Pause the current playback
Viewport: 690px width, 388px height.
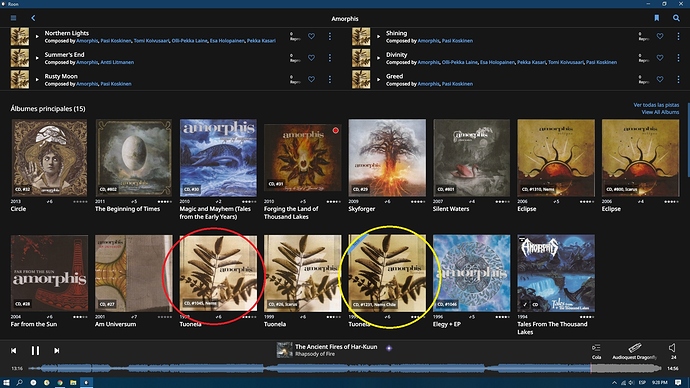pyautogui.click(x=35, y=351)
